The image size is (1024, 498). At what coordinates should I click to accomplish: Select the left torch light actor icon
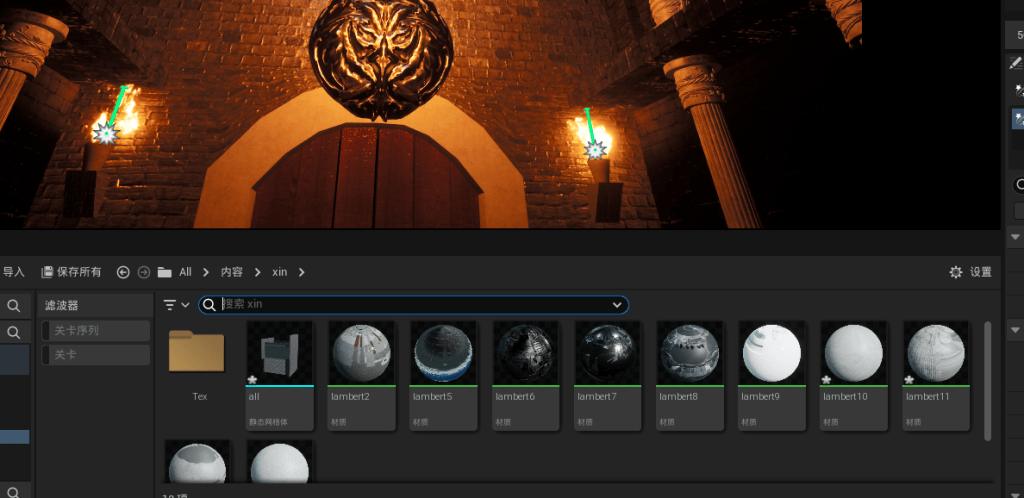click(x=106, y=133)
